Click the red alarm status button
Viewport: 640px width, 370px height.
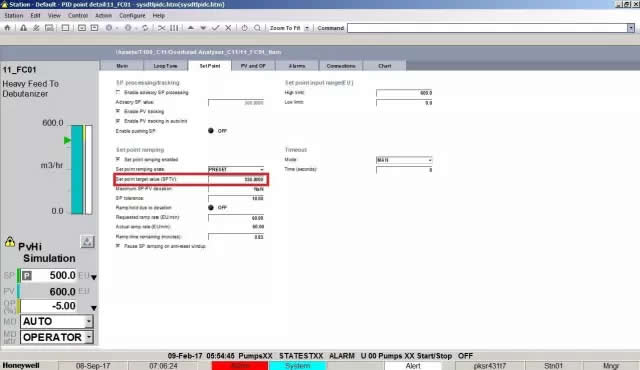(x=240, y=366)
